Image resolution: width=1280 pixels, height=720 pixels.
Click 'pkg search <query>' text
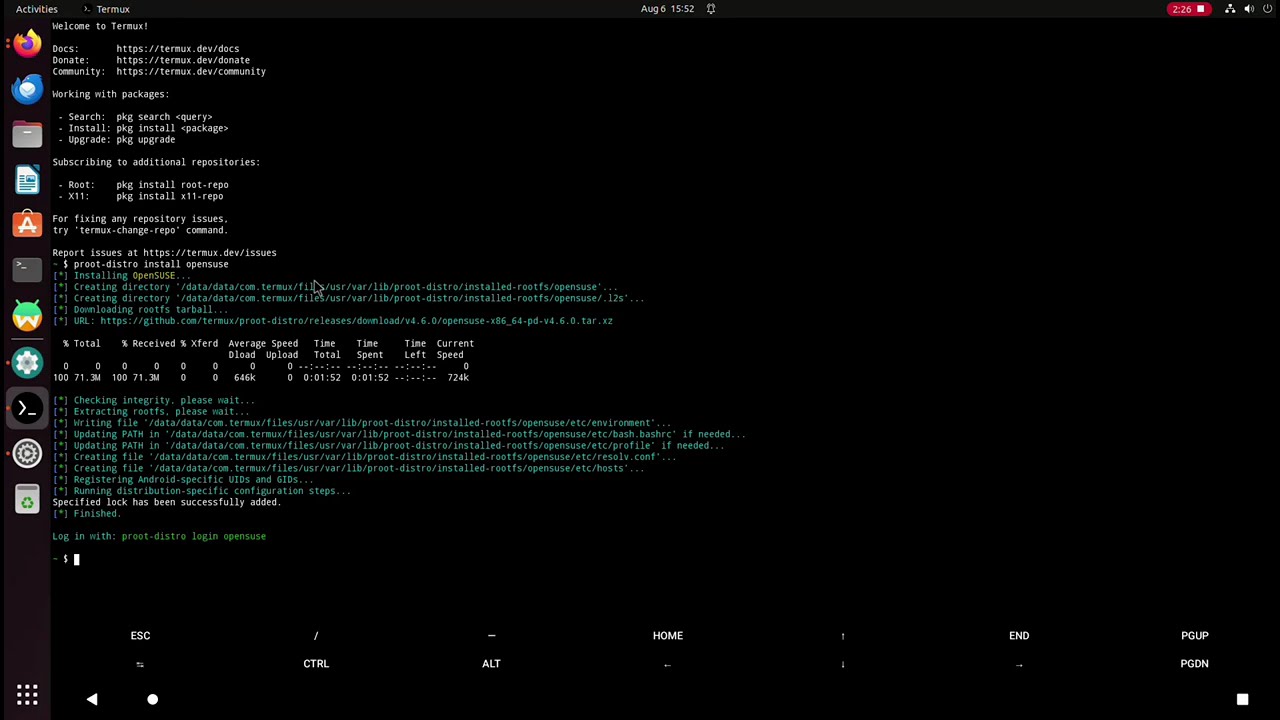(164, 117)
